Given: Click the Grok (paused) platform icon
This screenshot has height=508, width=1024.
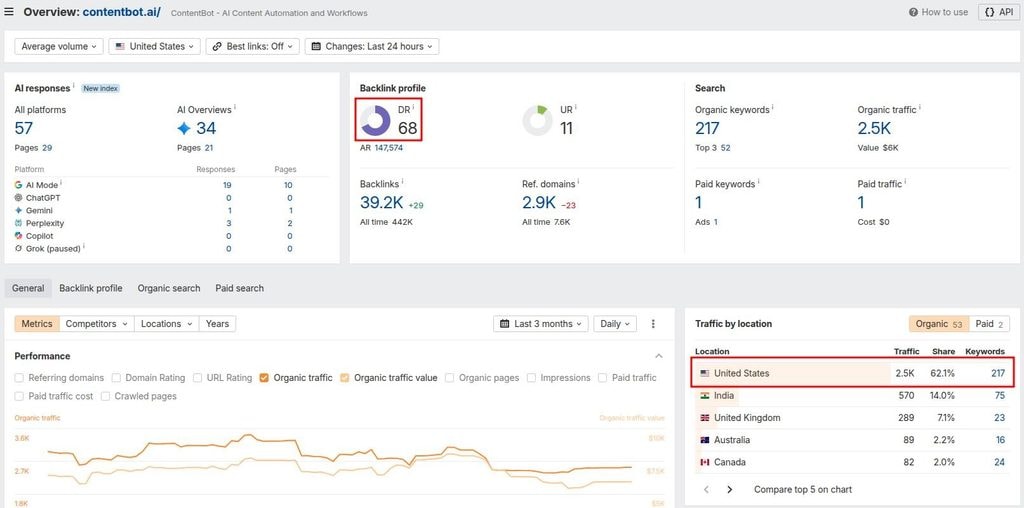Looking at the screenshot, I should (x=18, y=249).
